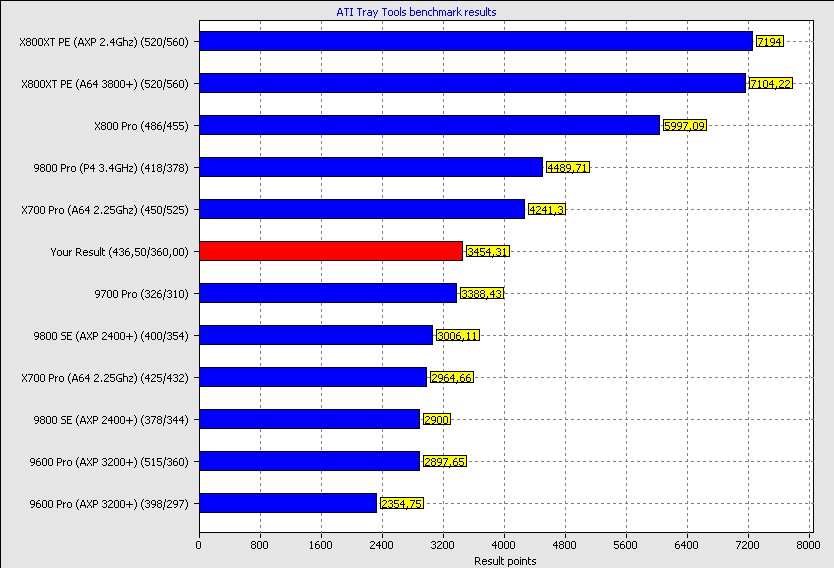Select the X700 Pro (A64 2.25Ghz) (425/432) label

pyautogui.click(x=105, y=378)
